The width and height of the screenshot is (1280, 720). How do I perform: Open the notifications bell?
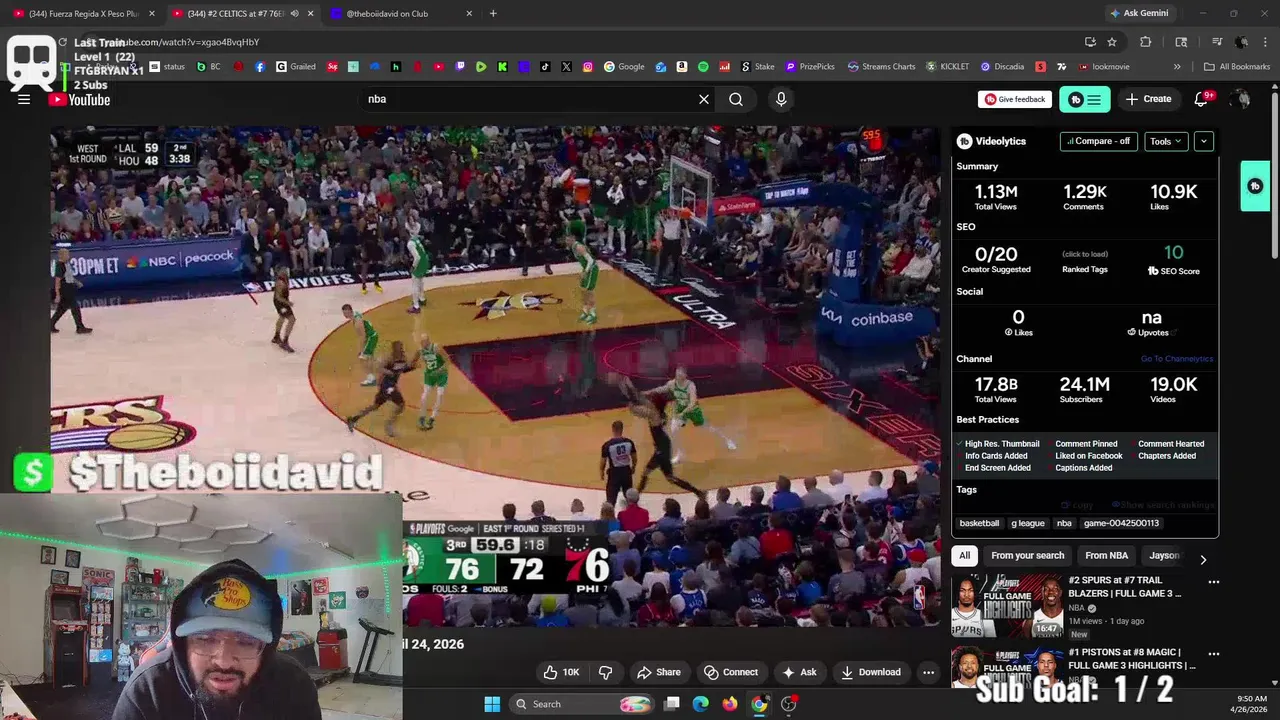1202,99
